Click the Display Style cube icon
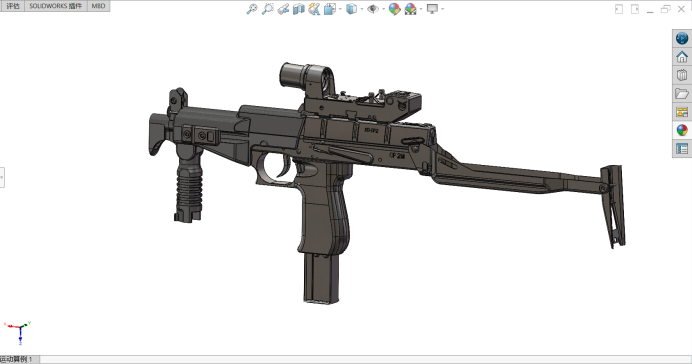Viewport: 692px width, 364px height. [351, 9]
